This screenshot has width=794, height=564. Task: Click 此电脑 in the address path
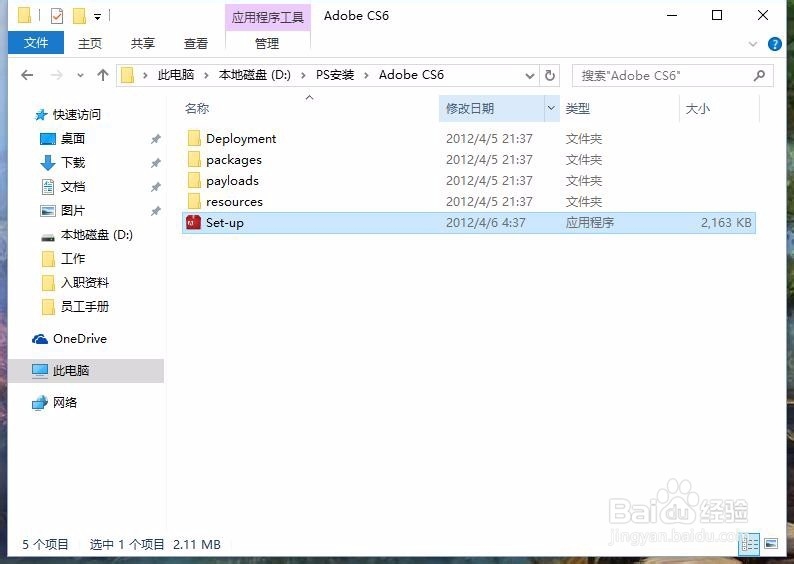coord(176,75)
